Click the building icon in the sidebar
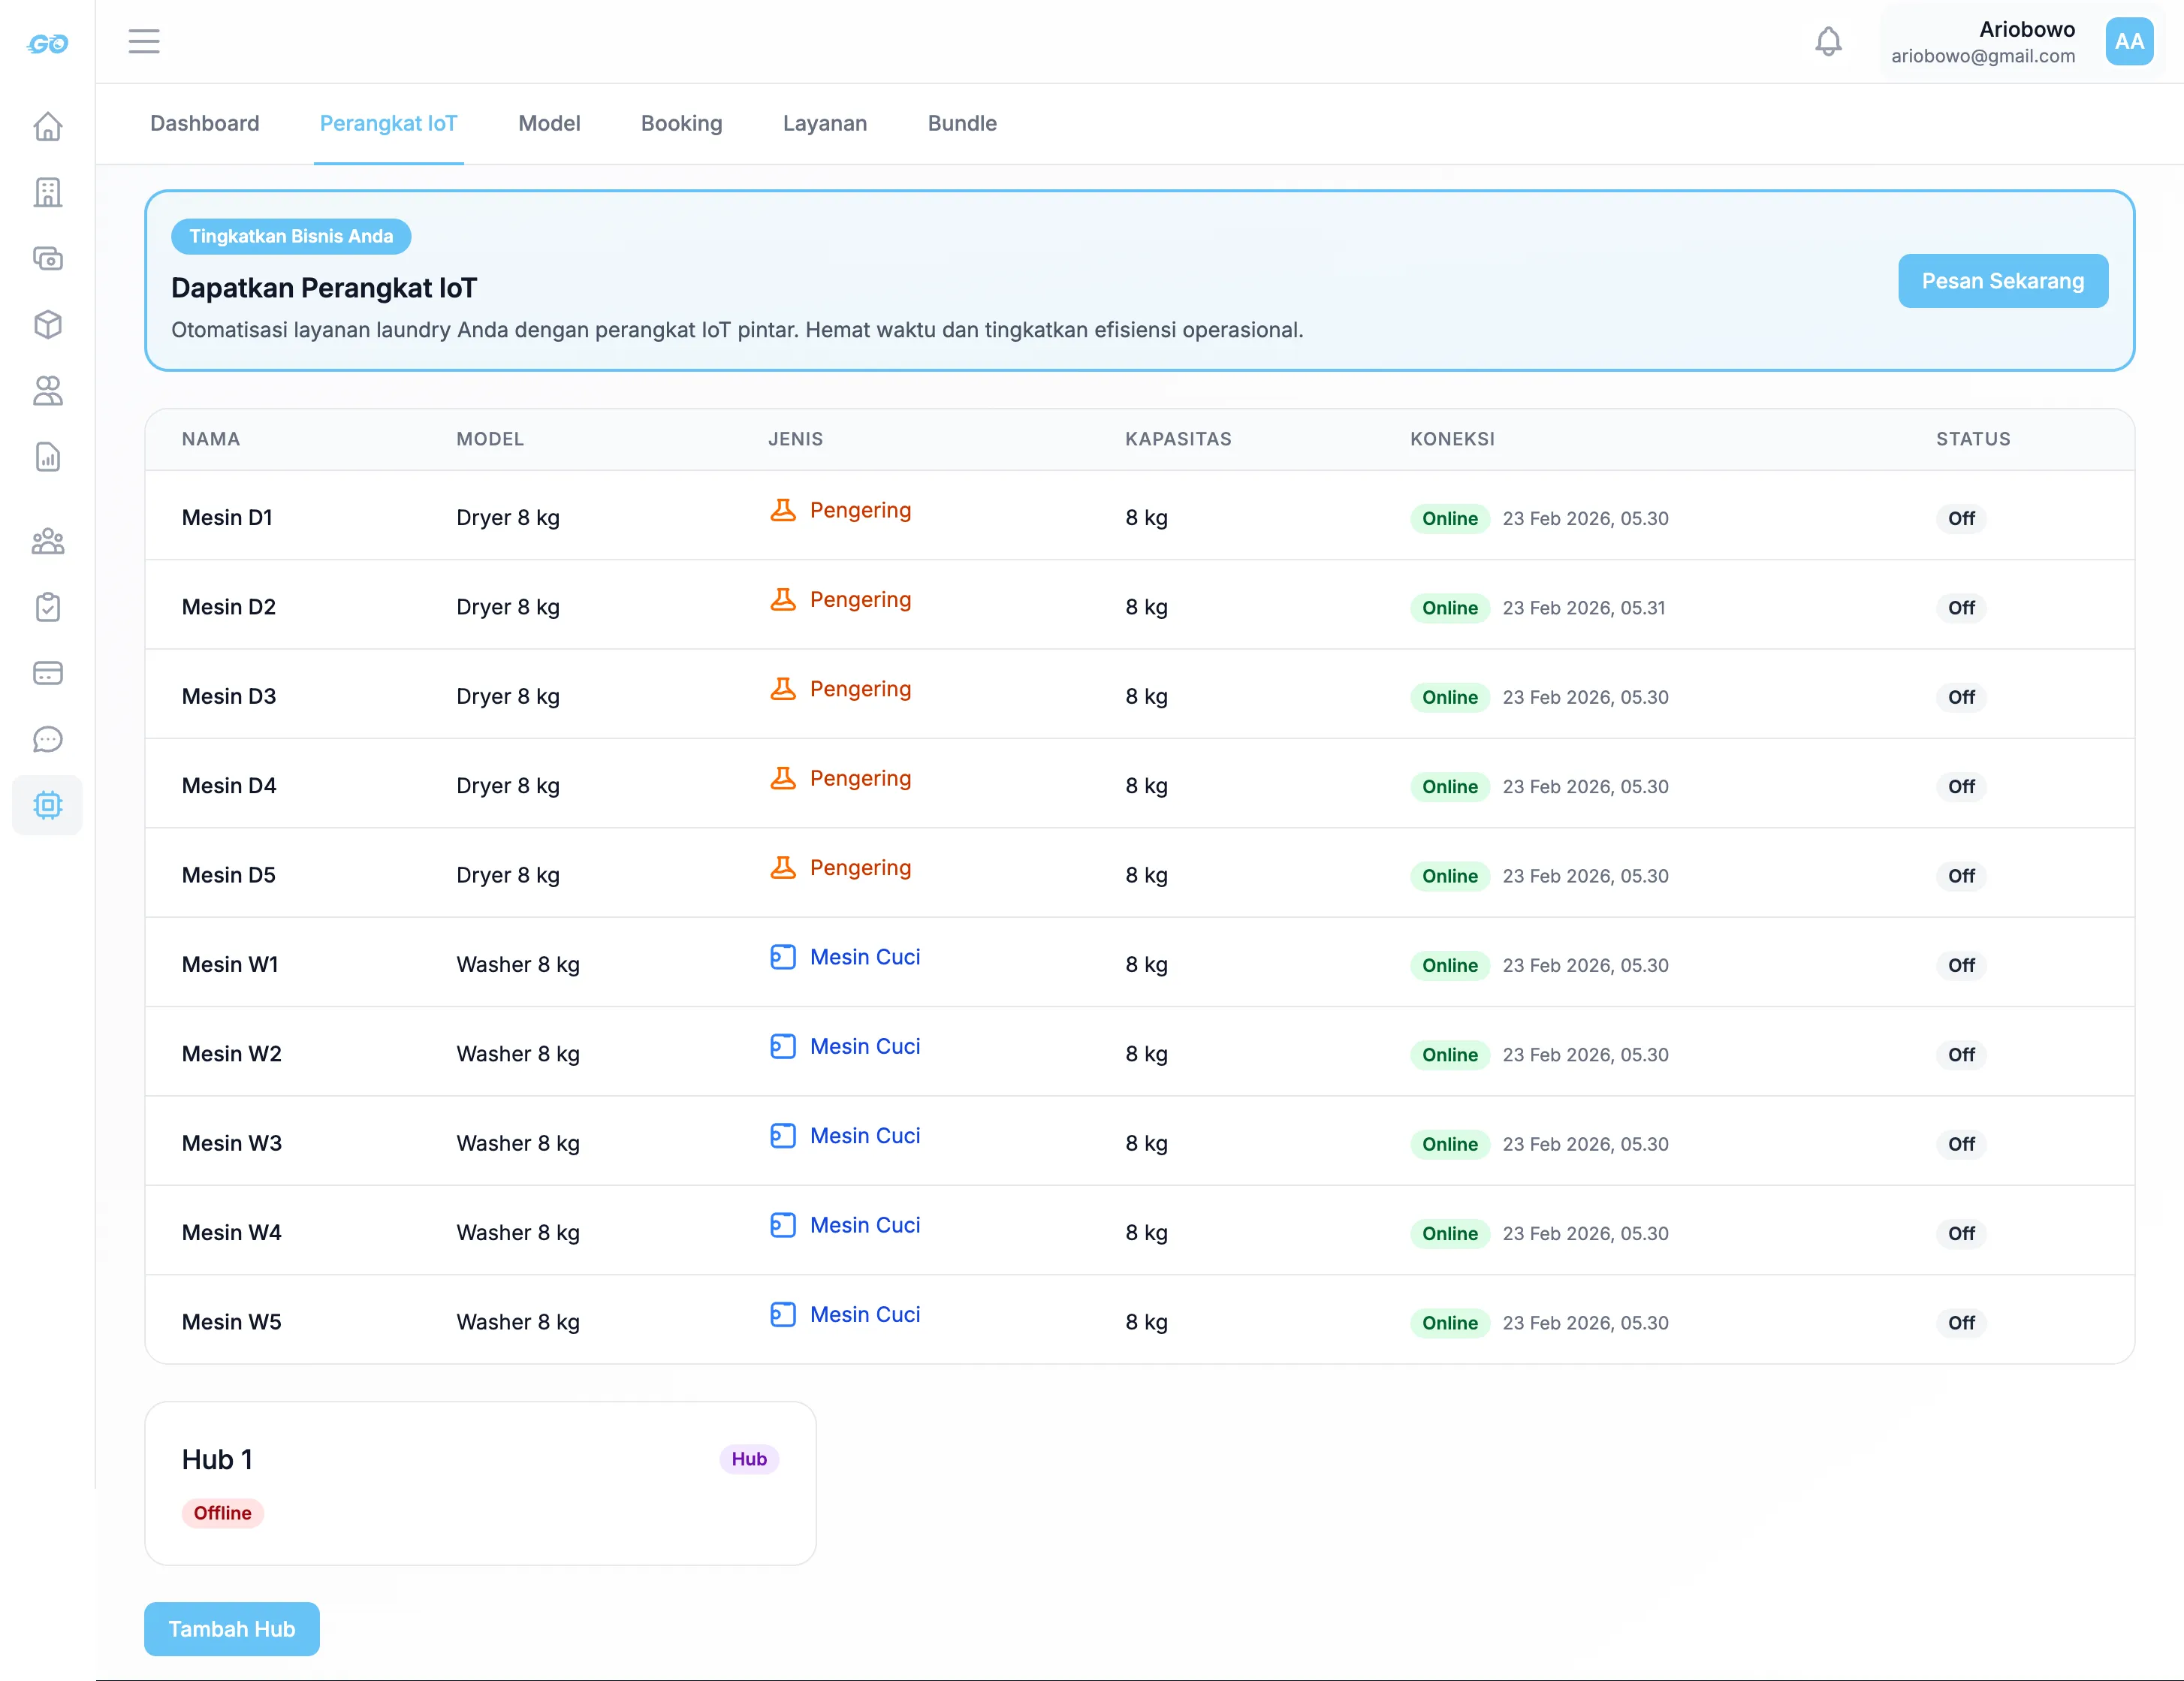The image size is (2184, 1681). [x=47, y=192]
